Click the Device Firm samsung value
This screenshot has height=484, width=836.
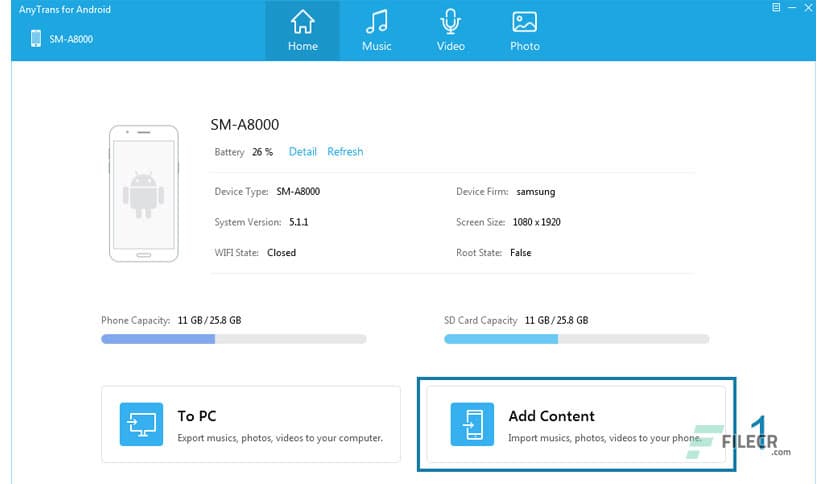coord(535,191)
